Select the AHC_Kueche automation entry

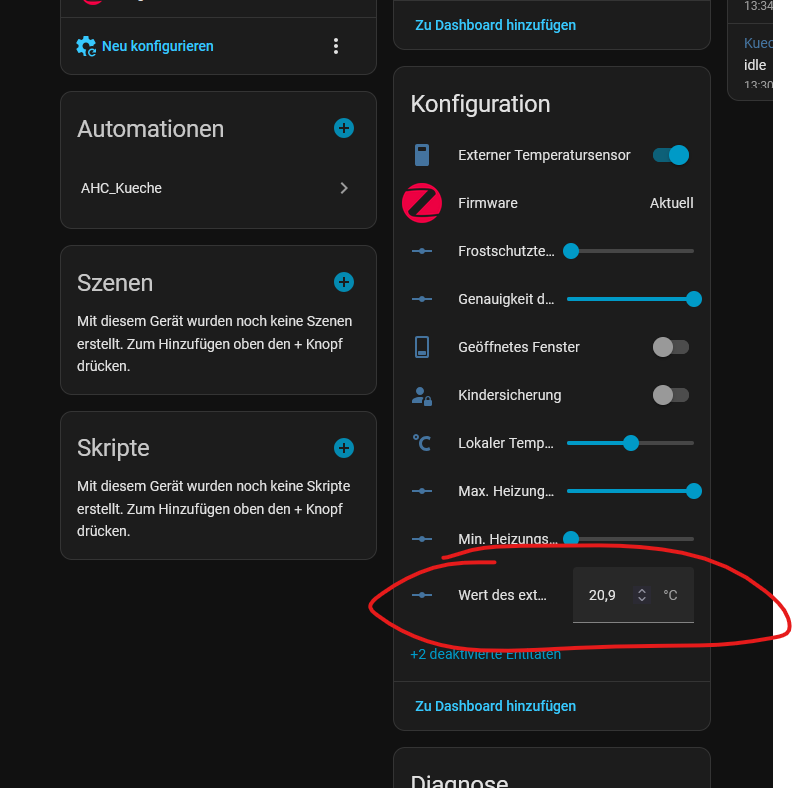pyautogui.click(x=215, y=188)
